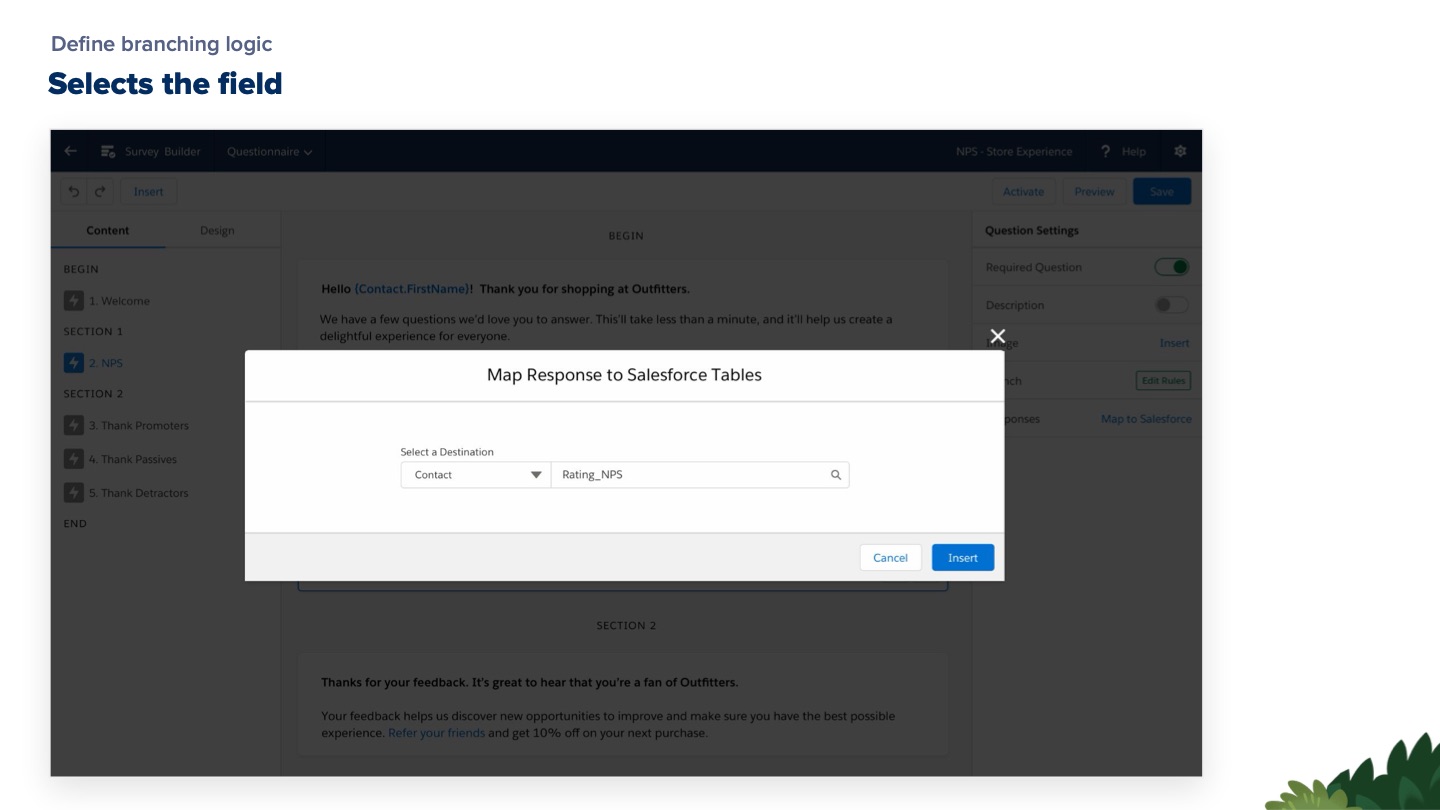This screenshot has height=810, width=1440.
Task: Click the Survey Builder icon
Action: 108,151
